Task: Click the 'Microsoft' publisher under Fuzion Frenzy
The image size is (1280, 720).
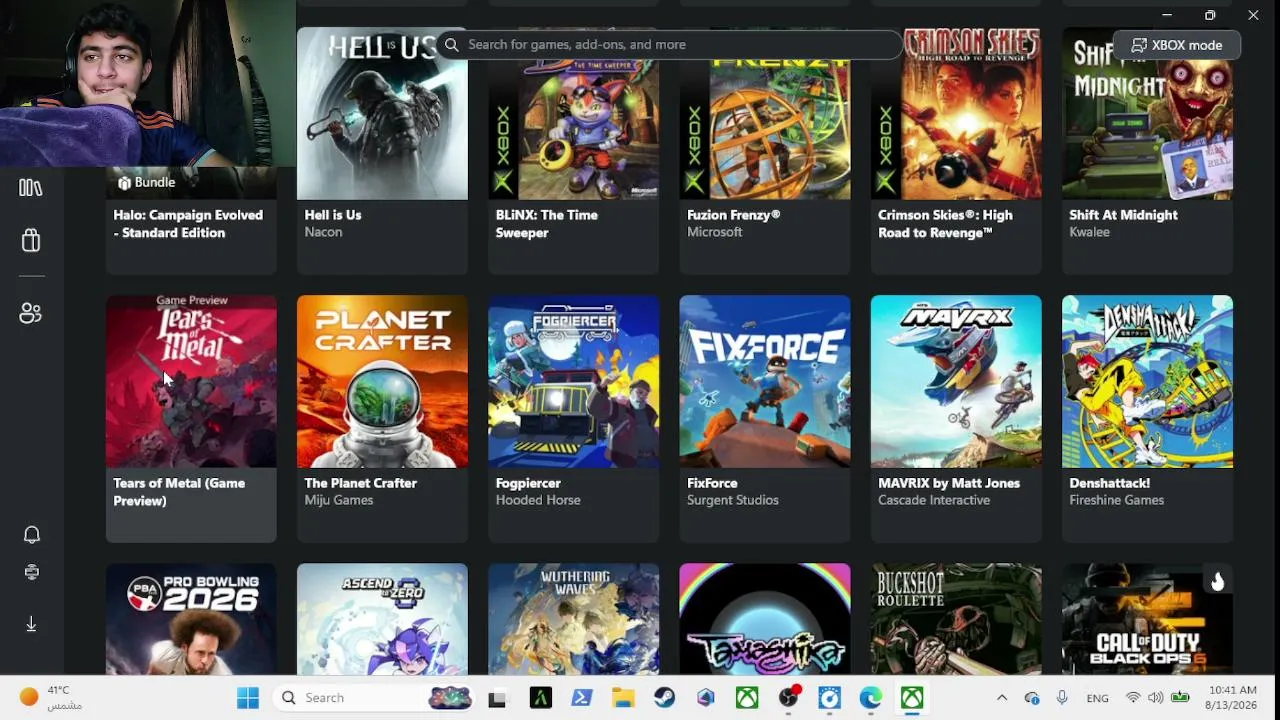Action: (714, 232)
